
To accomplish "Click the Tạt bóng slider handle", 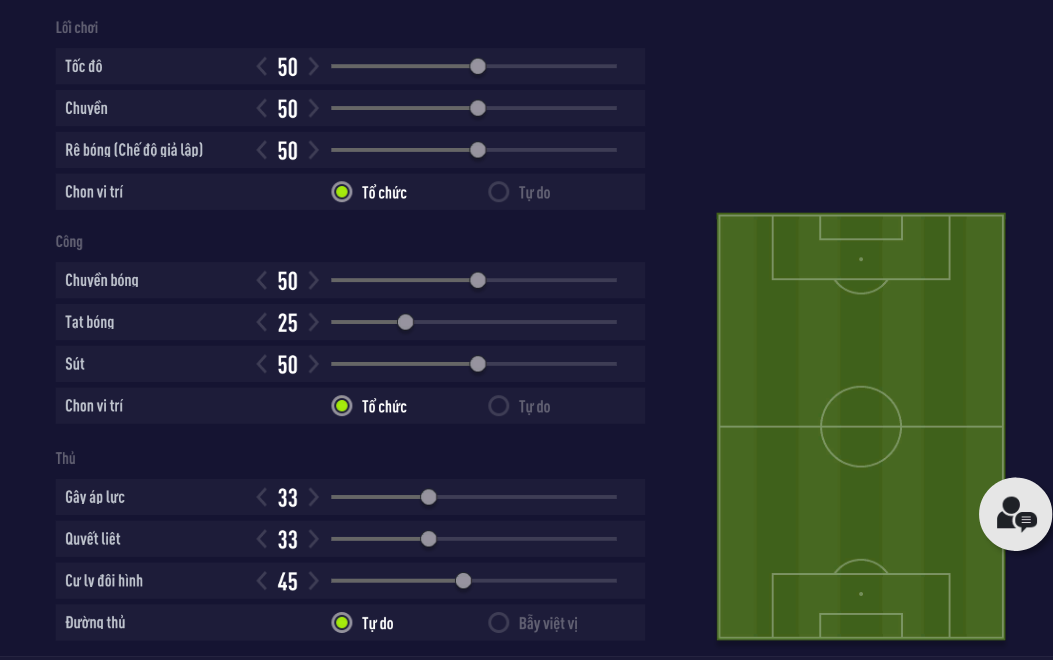I will pyautogui.click(x=405, y=322).
